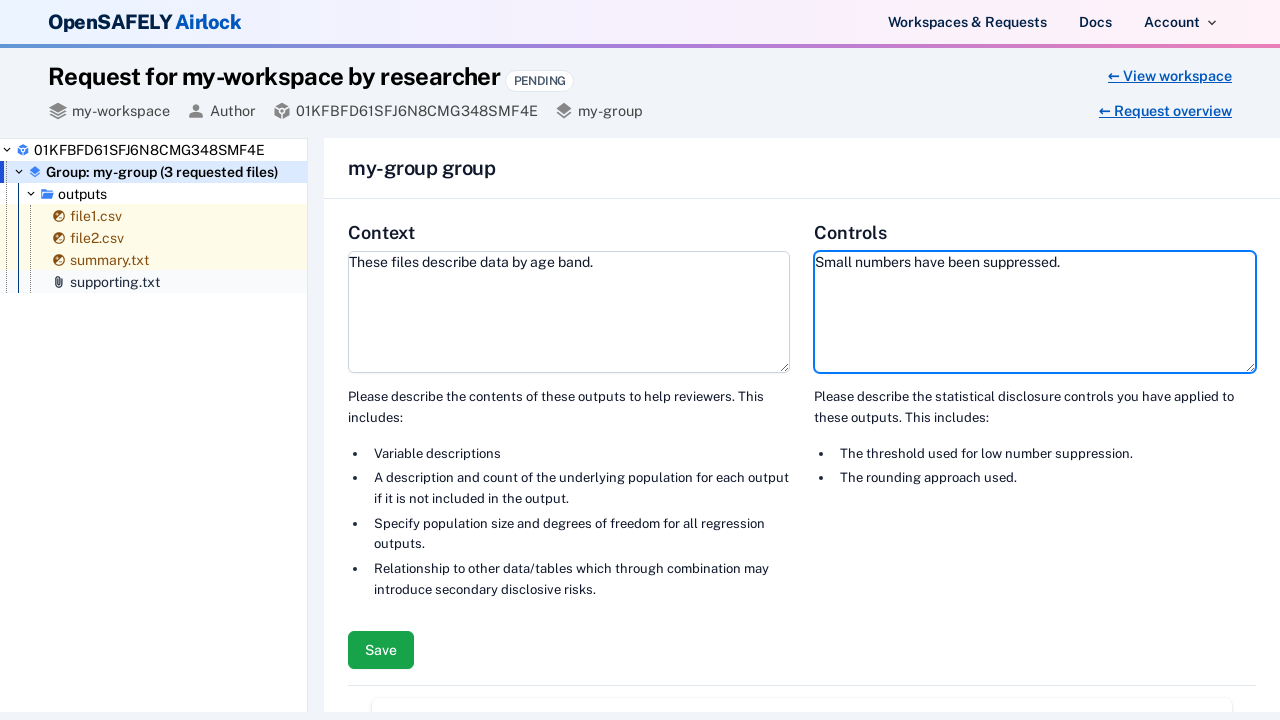This screenshot has height=720, width=1280.
Task: Click inside the Context text area
Action: tap(568, 312)
